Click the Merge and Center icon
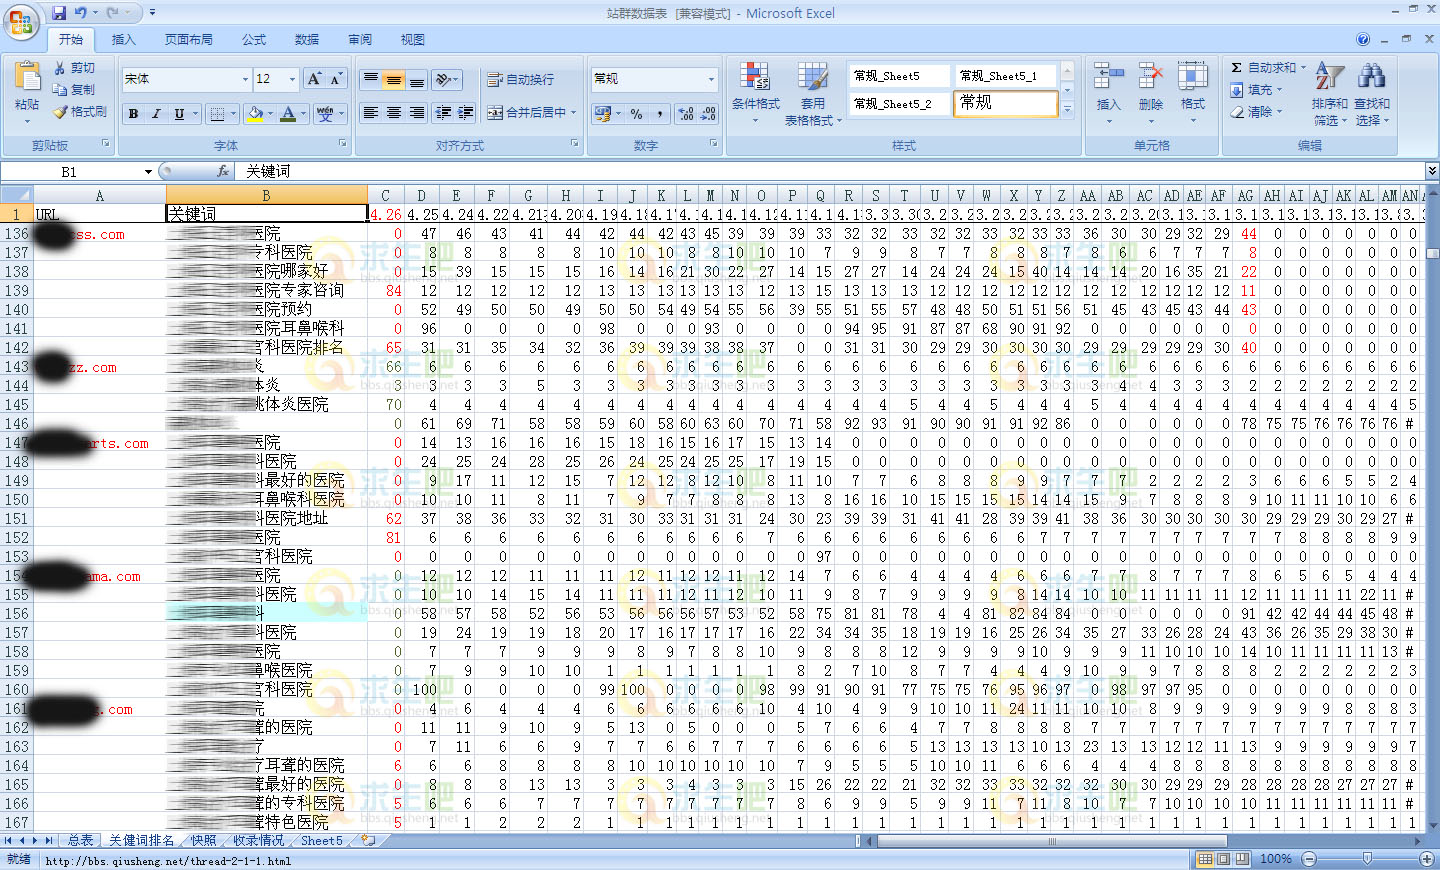 coord(495,113)
